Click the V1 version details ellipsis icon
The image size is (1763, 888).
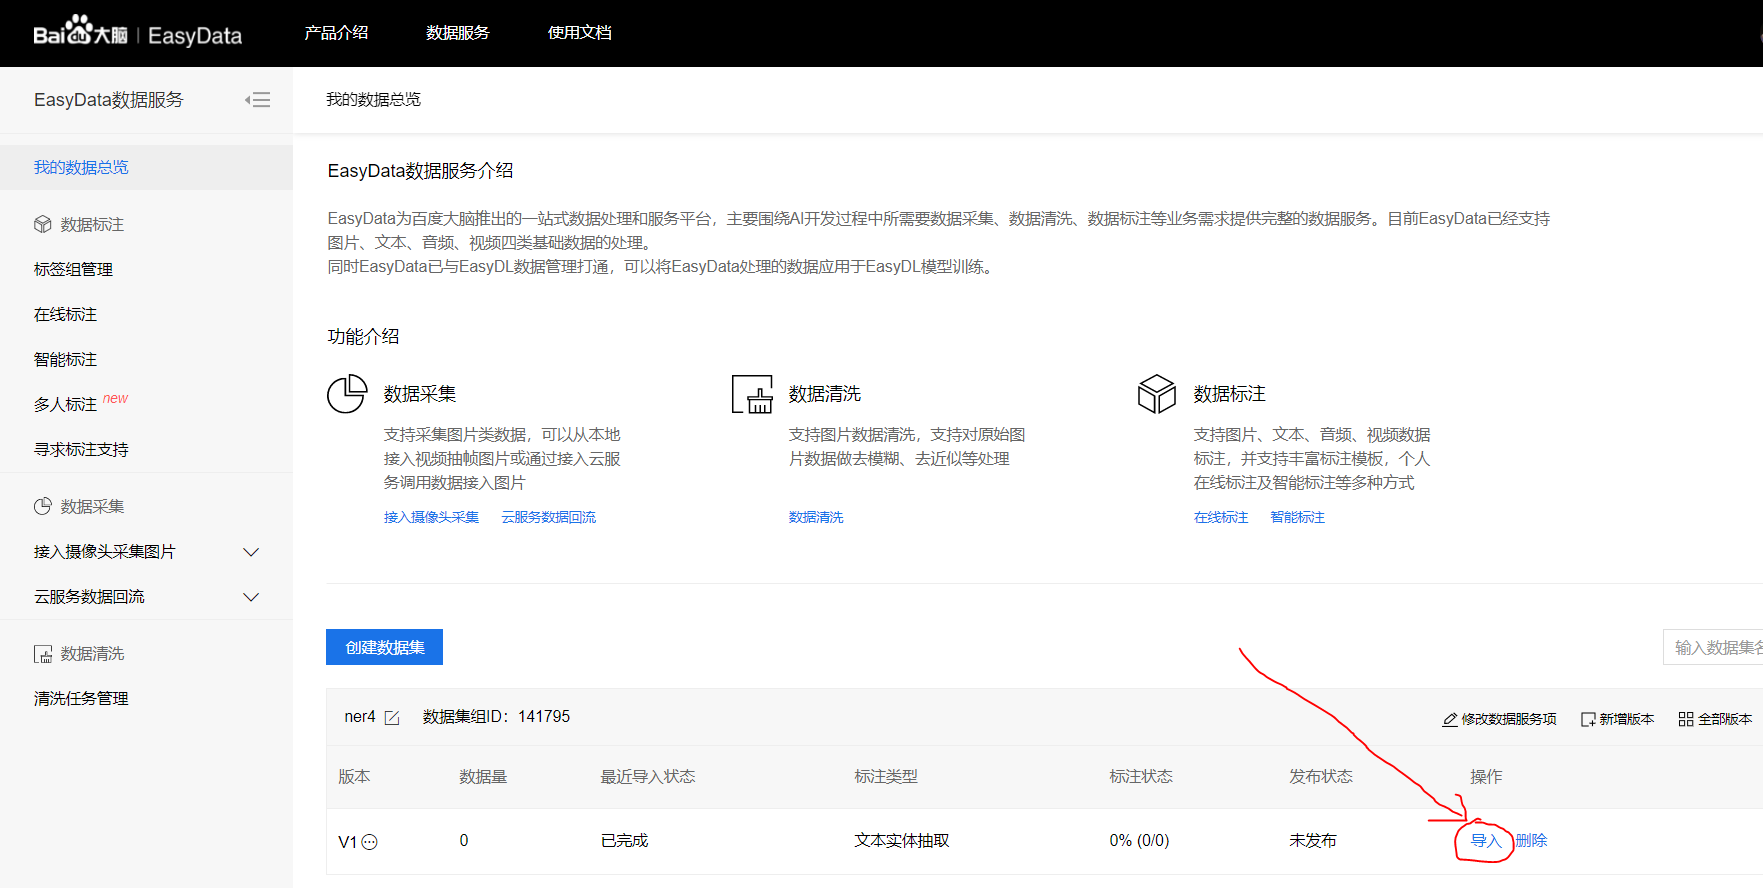[370, 842]
